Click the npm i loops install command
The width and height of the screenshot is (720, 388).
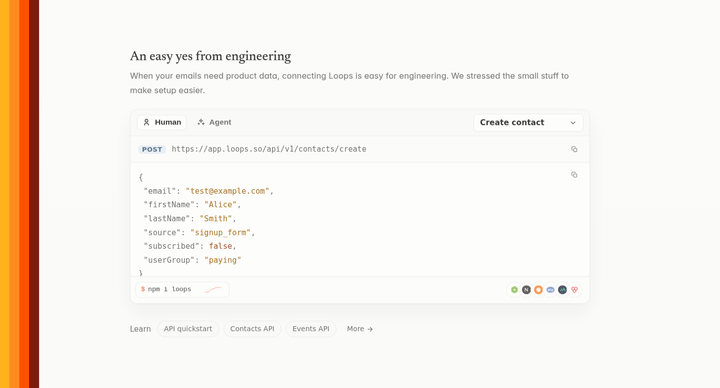pyautogui.click(x=182, y=290)
